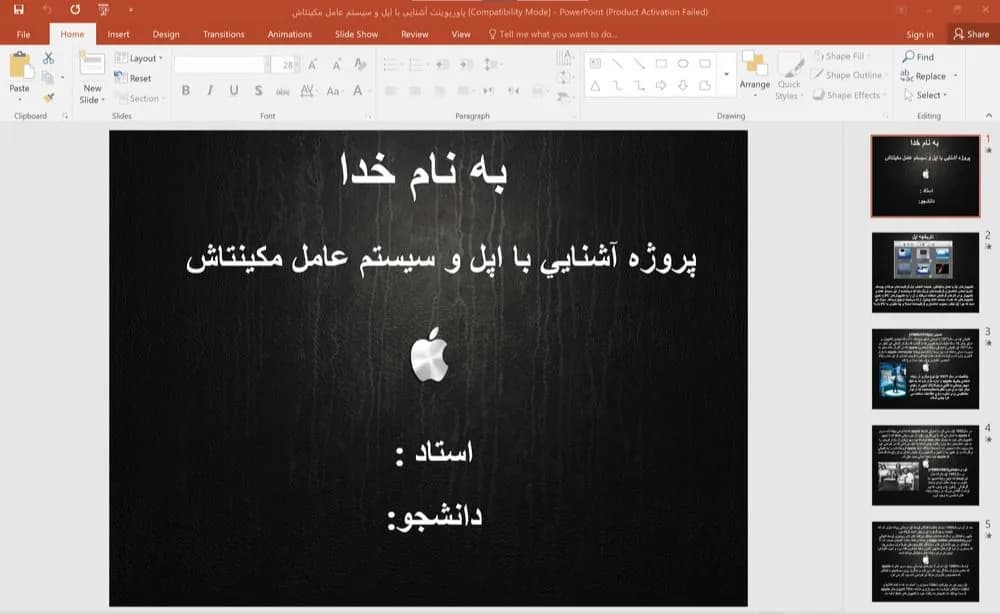Select slide 4 thumbnail

coord(925,465)
